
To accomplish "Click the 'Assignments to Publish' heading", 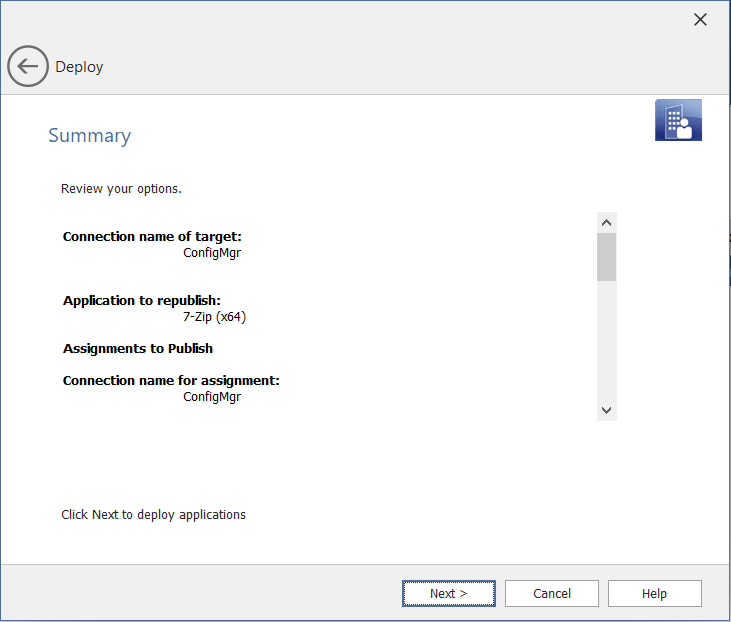I will click(138, 349).
